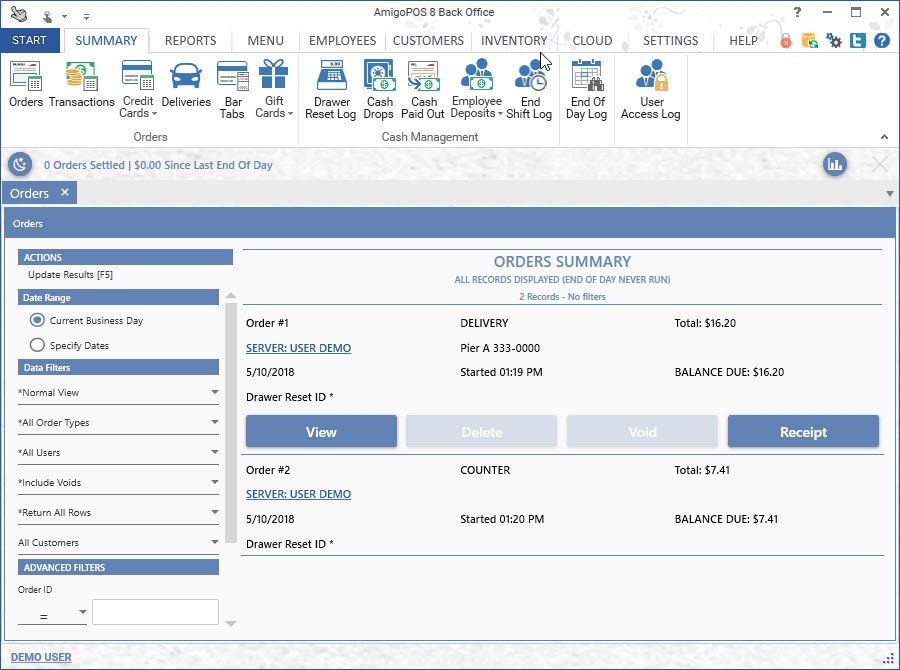The height and width of the screenshot is (670, 900).
Task: Expand the All Order Types dropdown
Action: point(118,423)
